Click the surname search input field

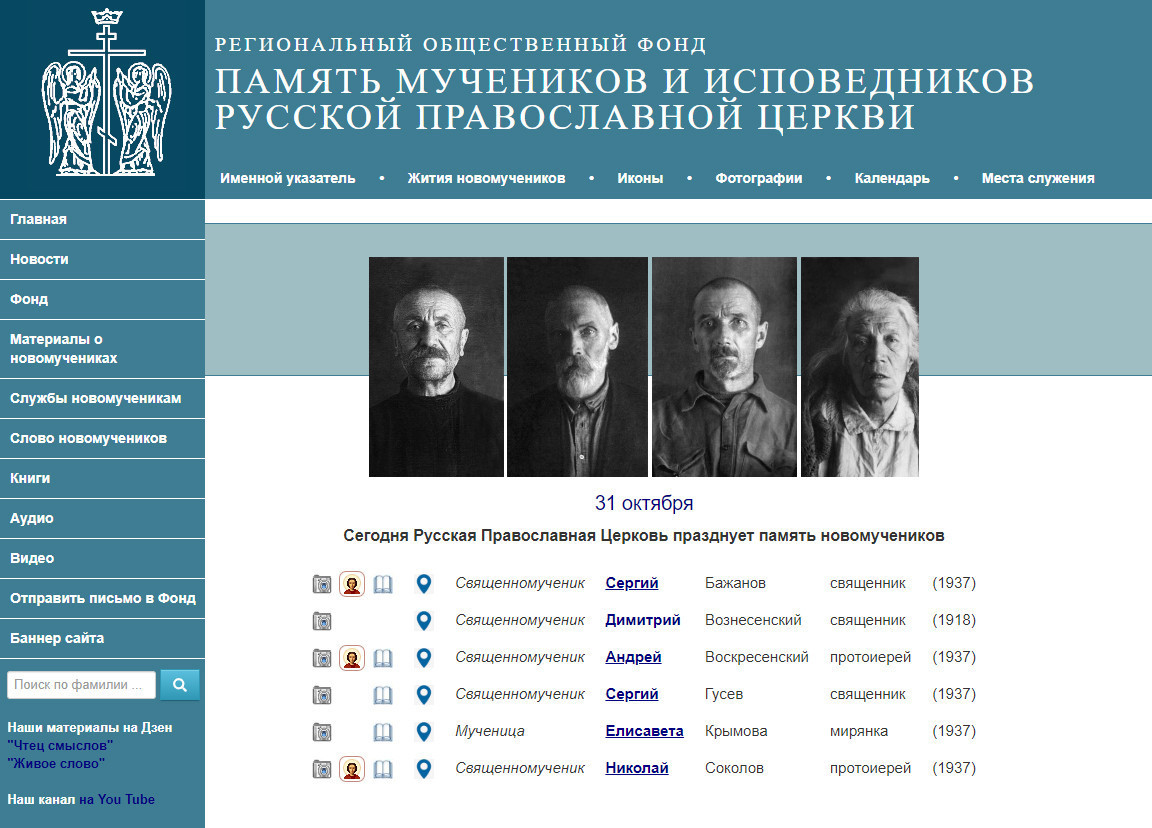pos(82,685)
